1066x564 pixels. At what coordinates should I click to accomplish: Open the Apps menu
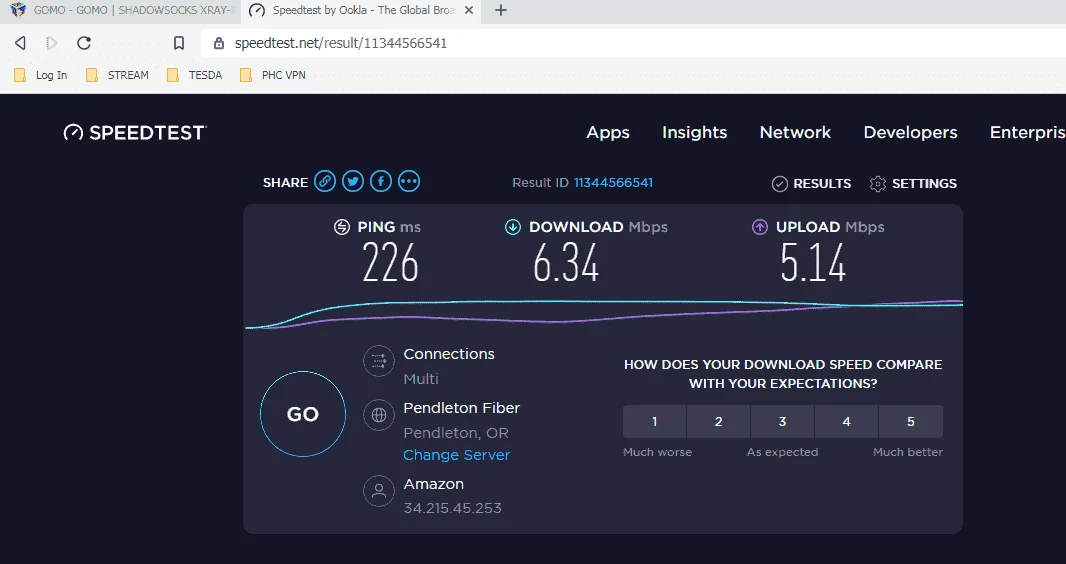608,133
